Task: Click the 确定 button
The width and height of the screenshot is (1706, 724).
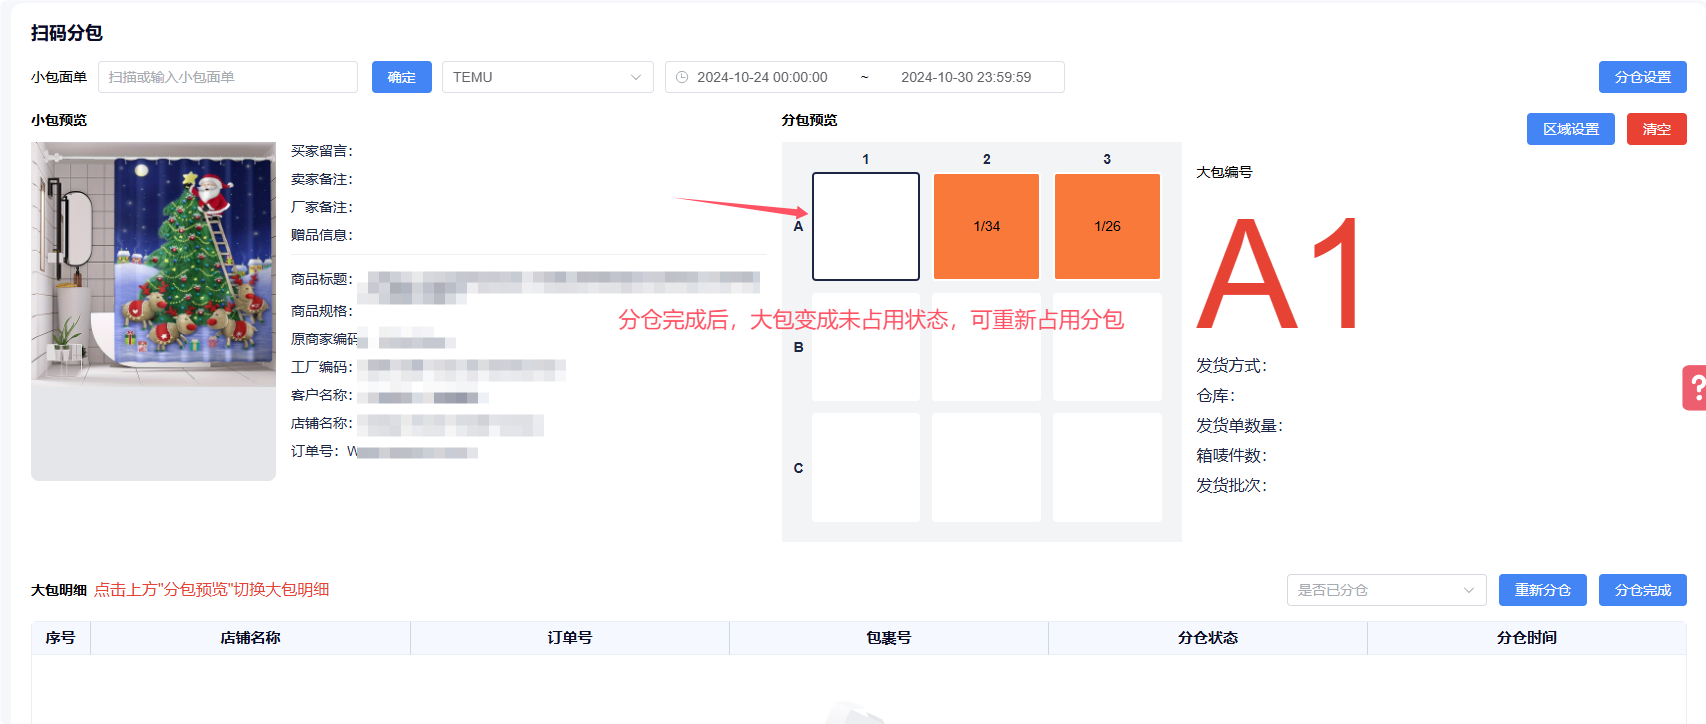Action: tap(401, 77)
